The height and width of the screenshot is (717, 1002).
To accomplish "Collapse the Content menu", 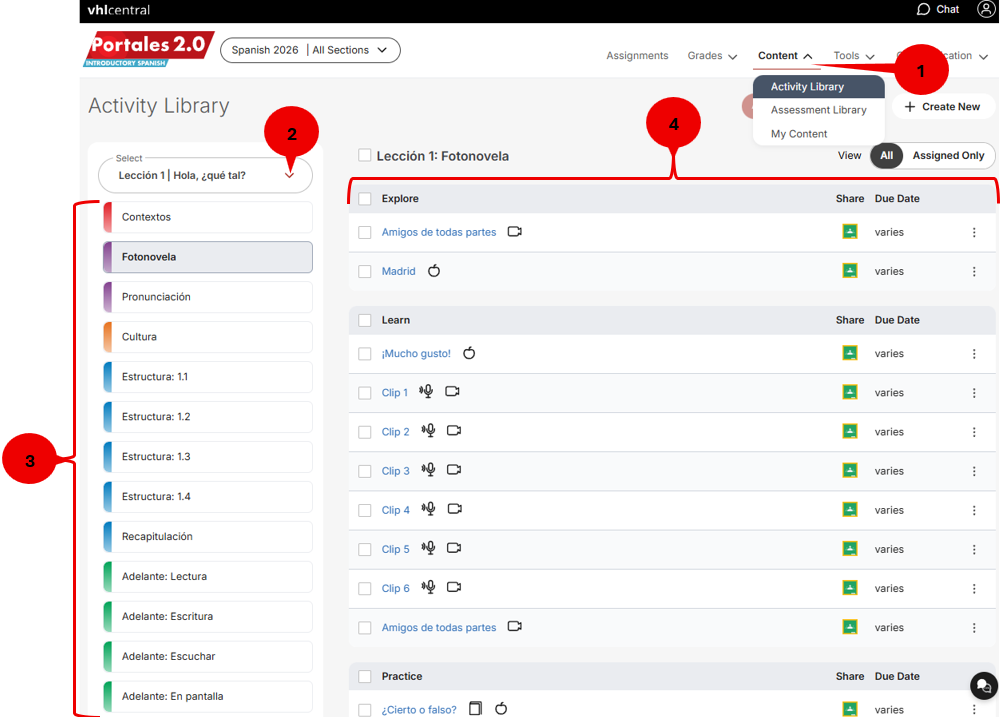I will tap(785, 56).
